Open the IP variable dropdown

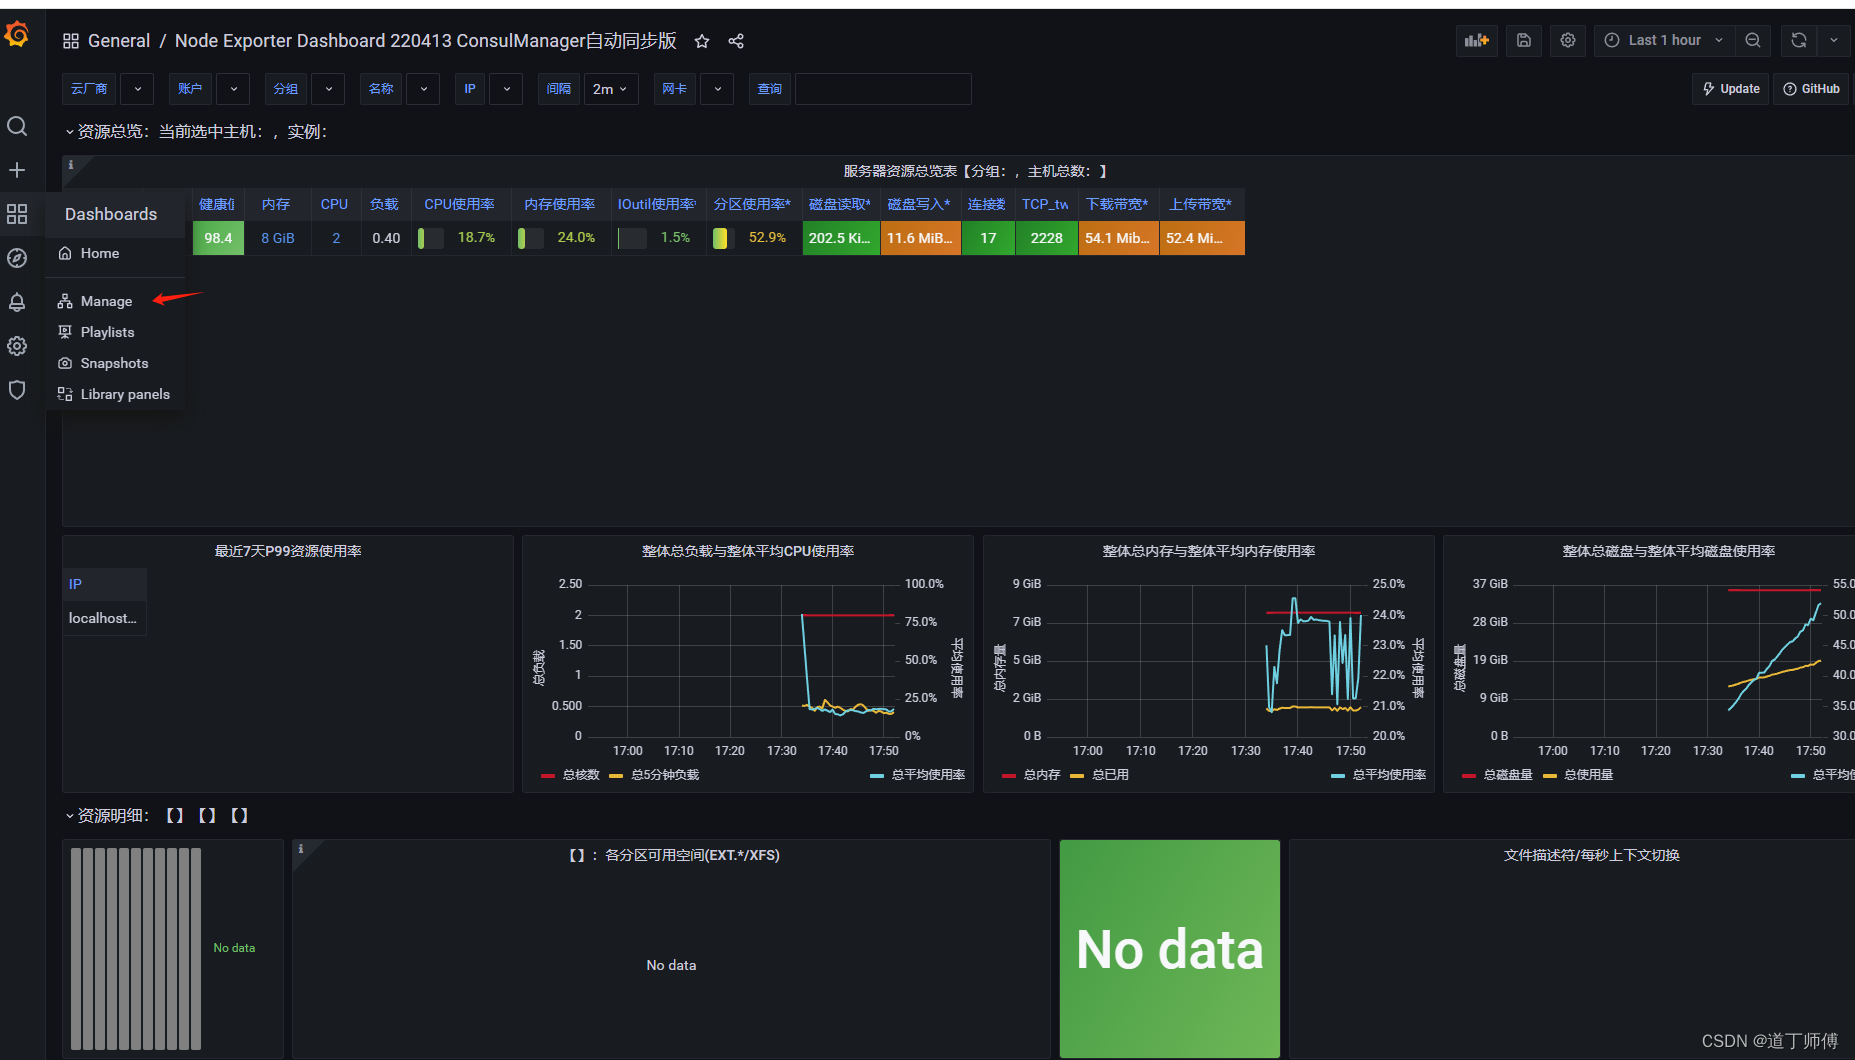(x=507, y=89)
